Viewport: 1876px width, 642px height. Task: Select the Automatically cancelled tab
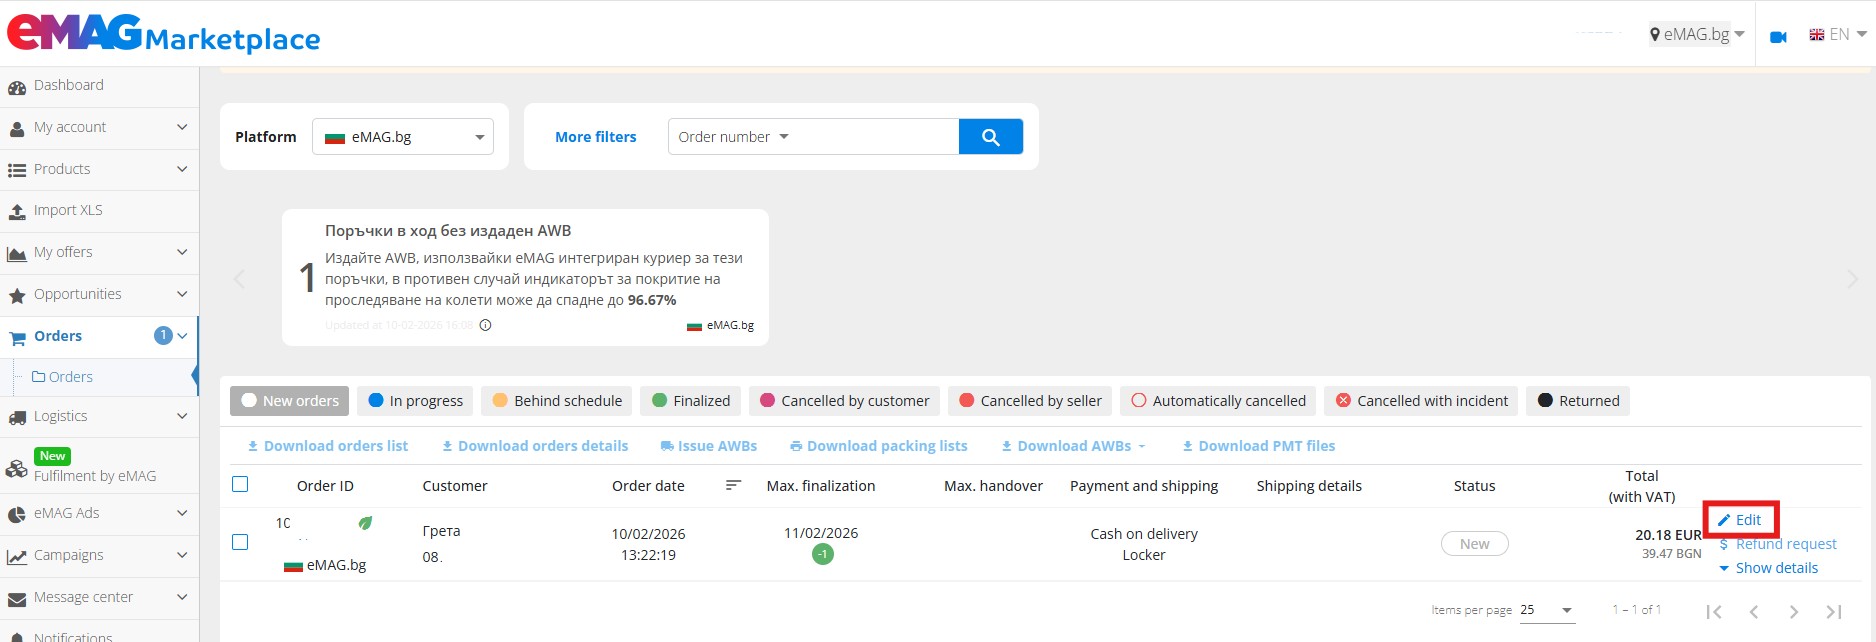click(x=1218, y=401)
